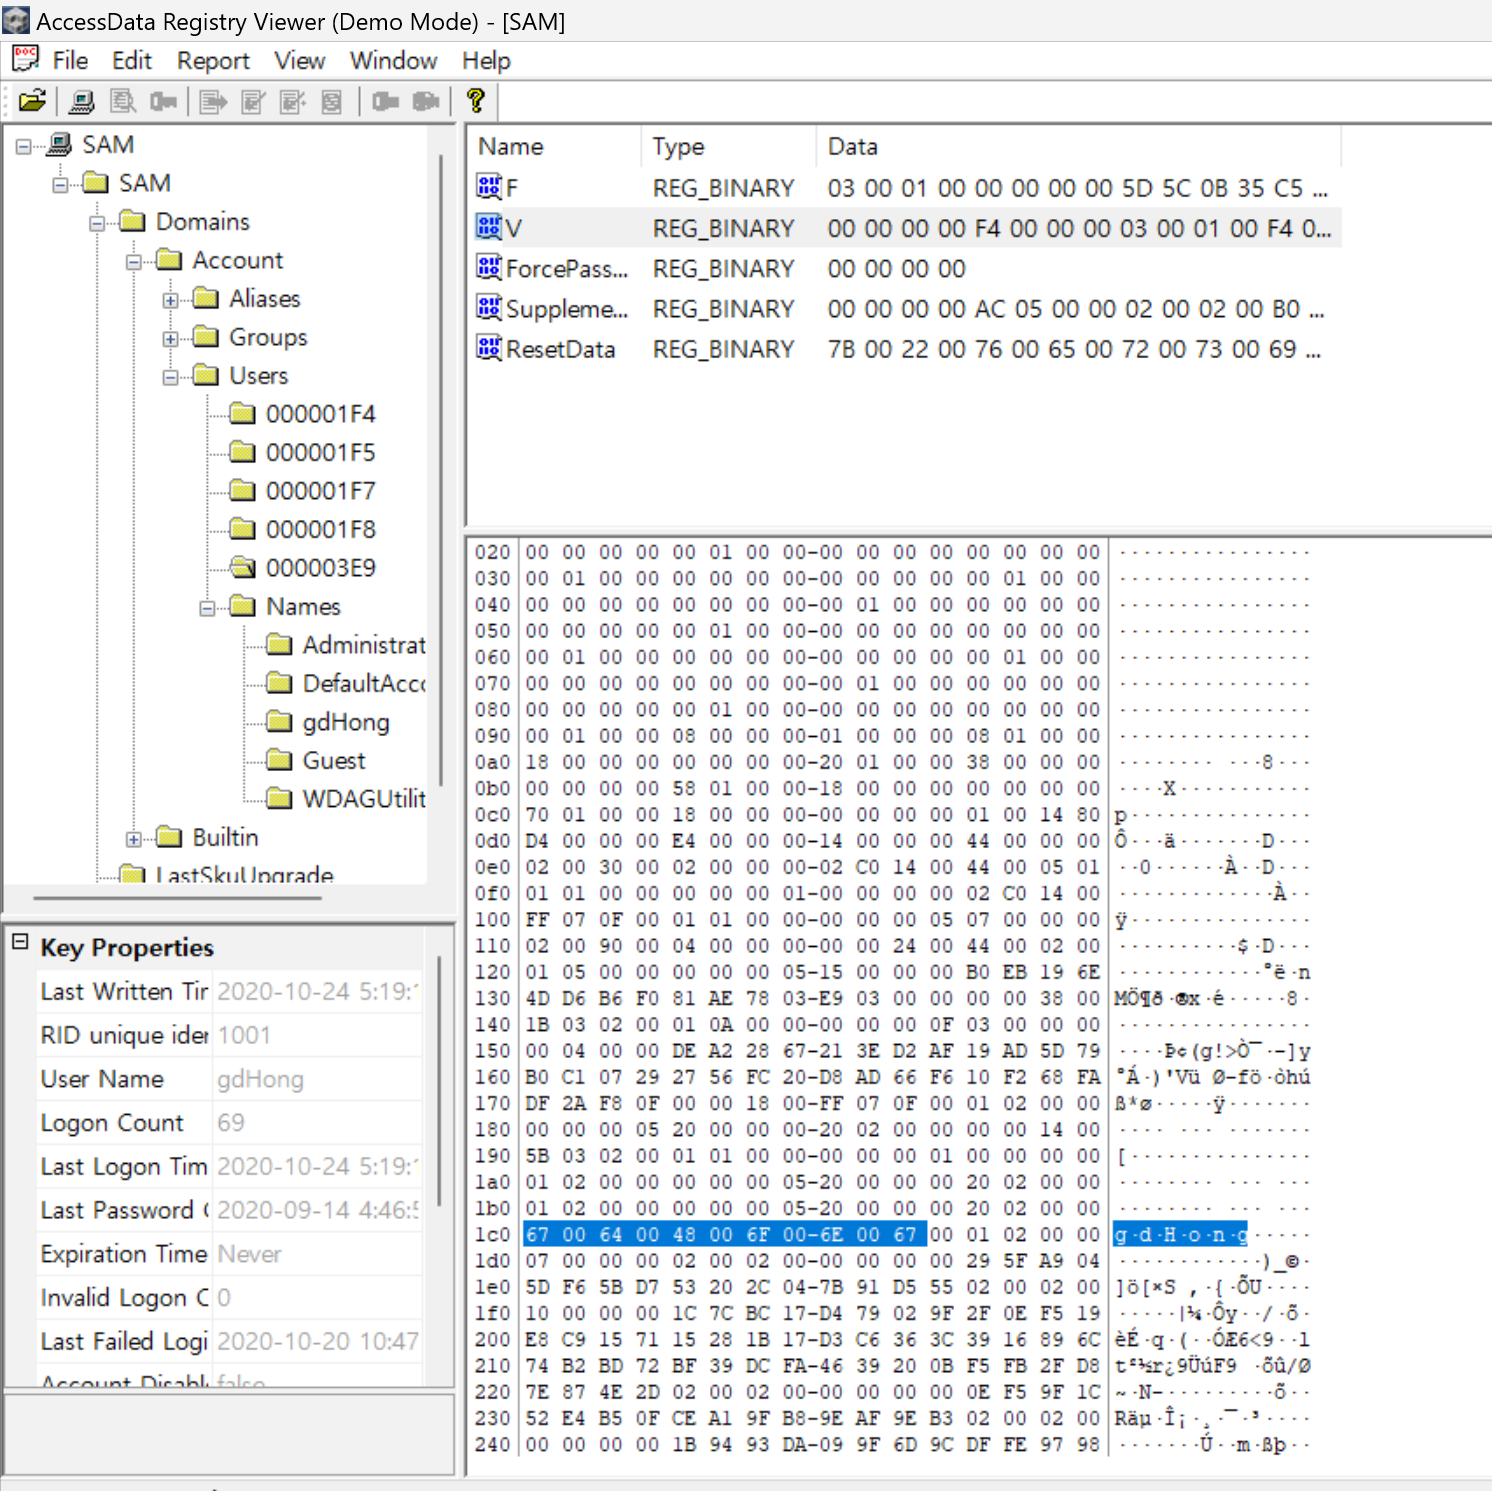
Task: Click the open folder icon of 000003E9
Action: coord(242,567)
